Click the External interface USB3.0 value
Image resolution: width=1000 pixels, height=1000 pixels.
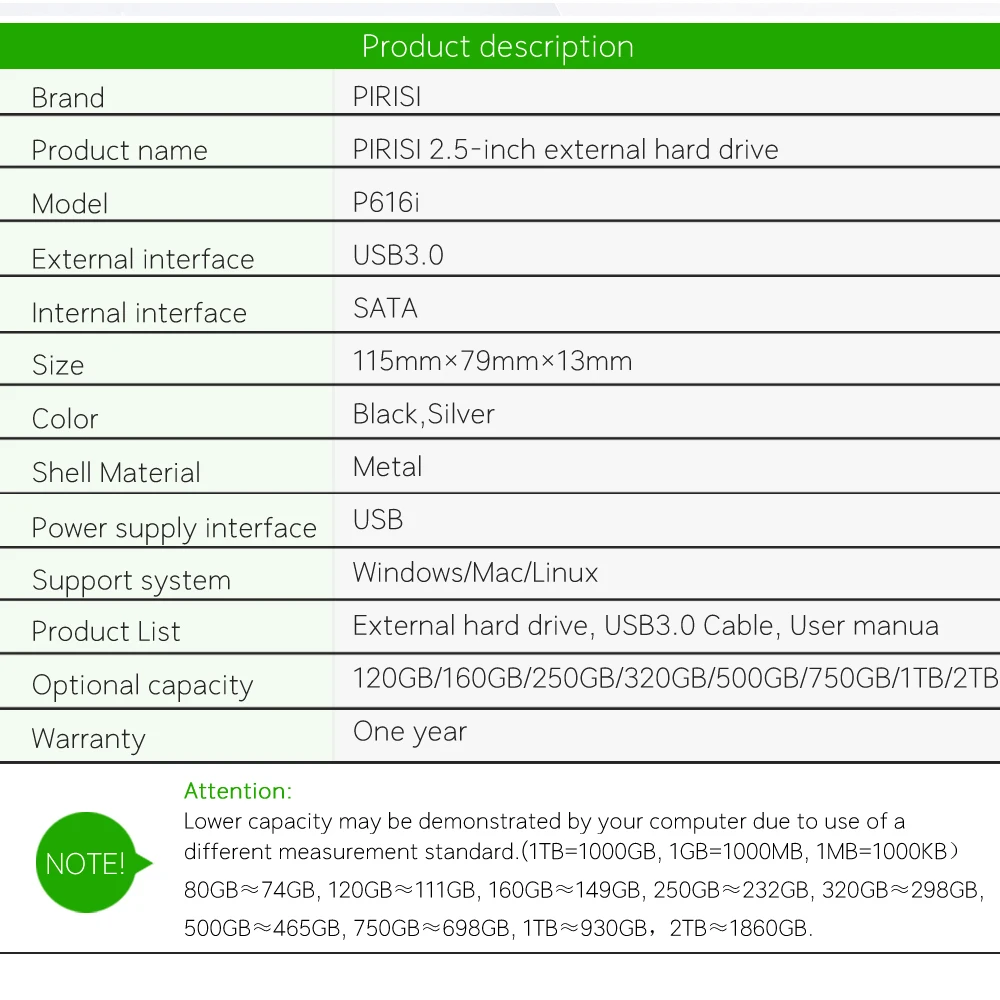pyautogui.click(x=398, y=256)
